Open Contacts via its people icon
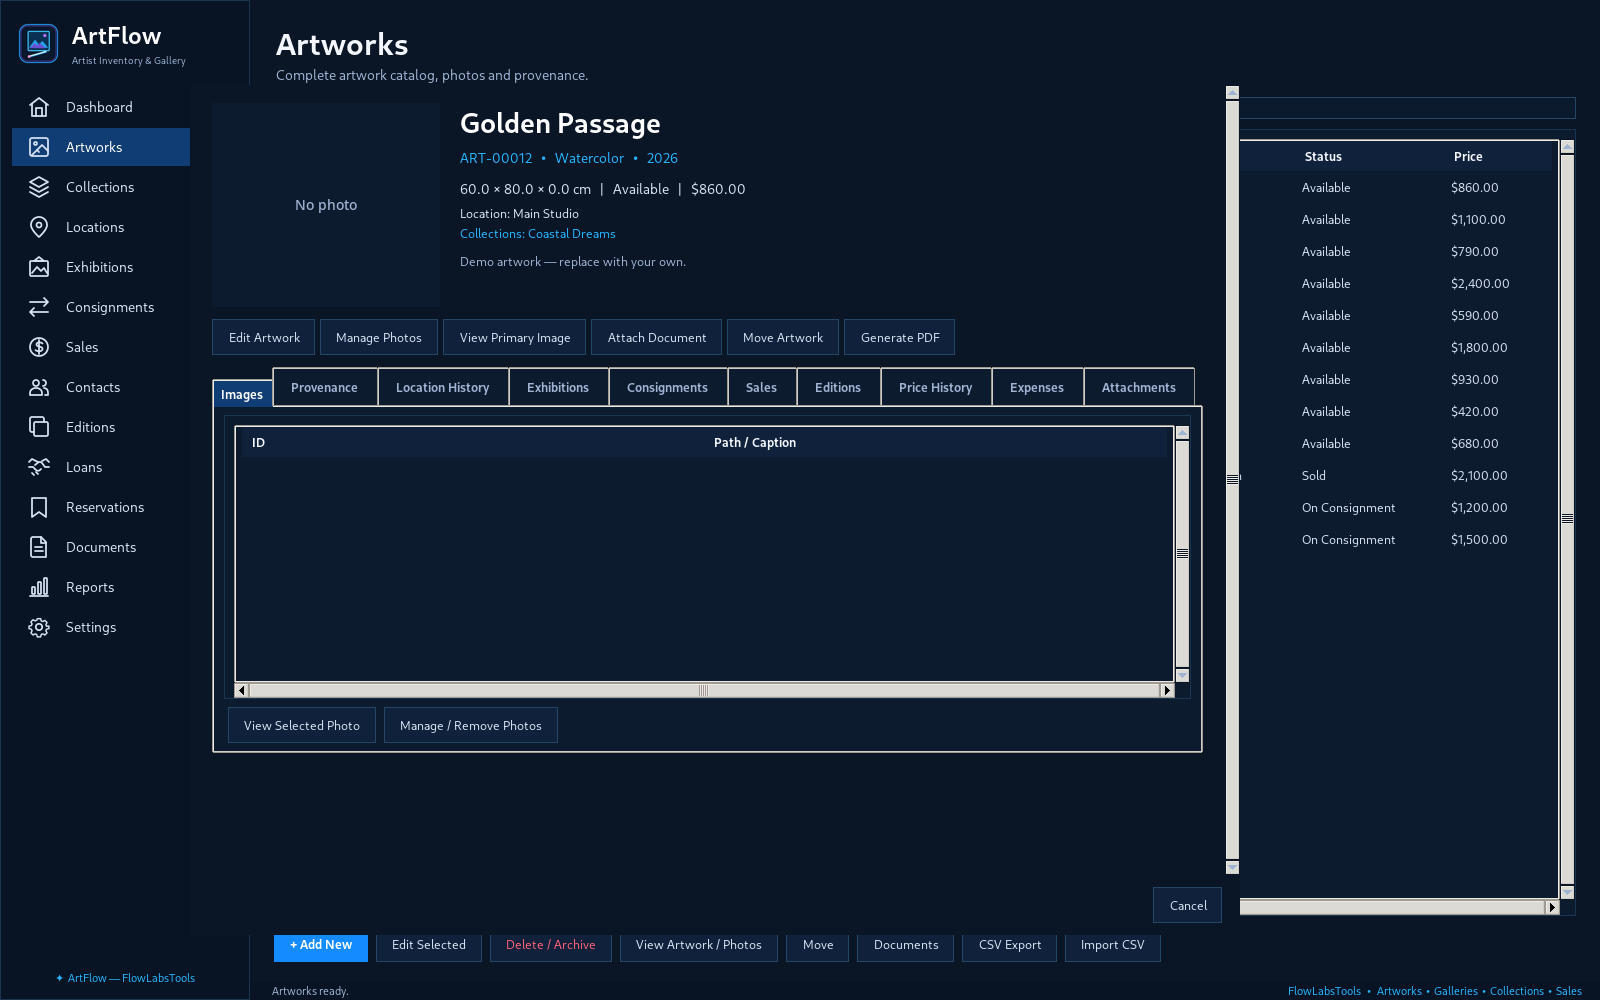The height and width of the screenshot is (1000, 1600). (x=39, y=387)
